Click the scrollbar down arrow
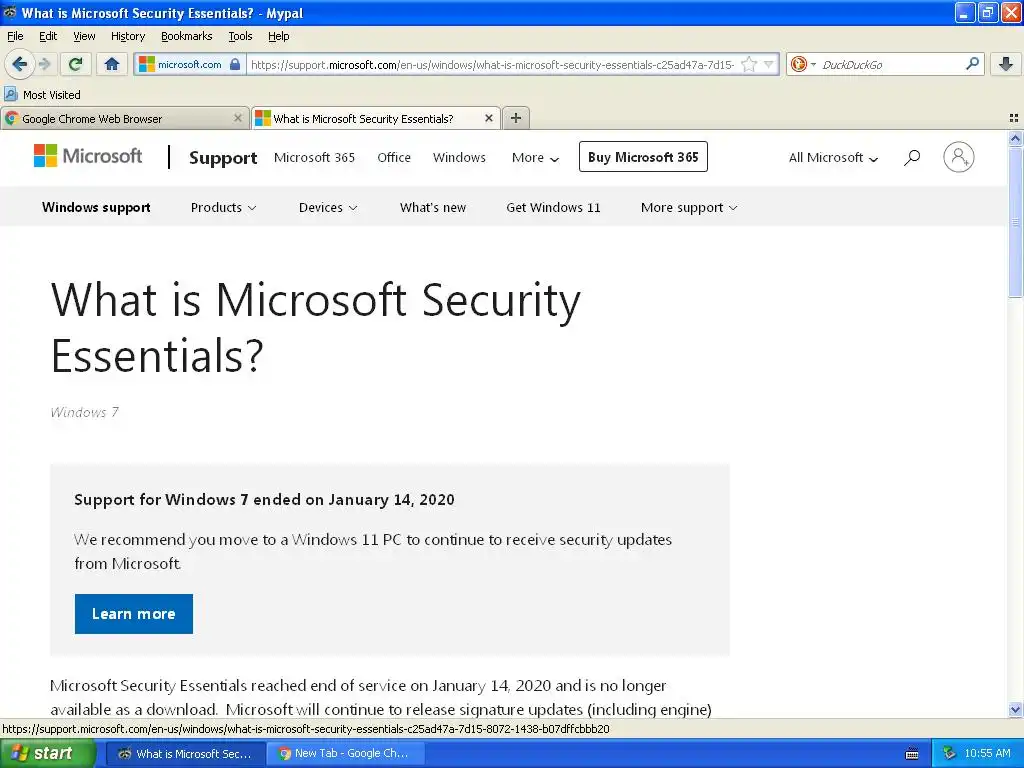 1015,709
